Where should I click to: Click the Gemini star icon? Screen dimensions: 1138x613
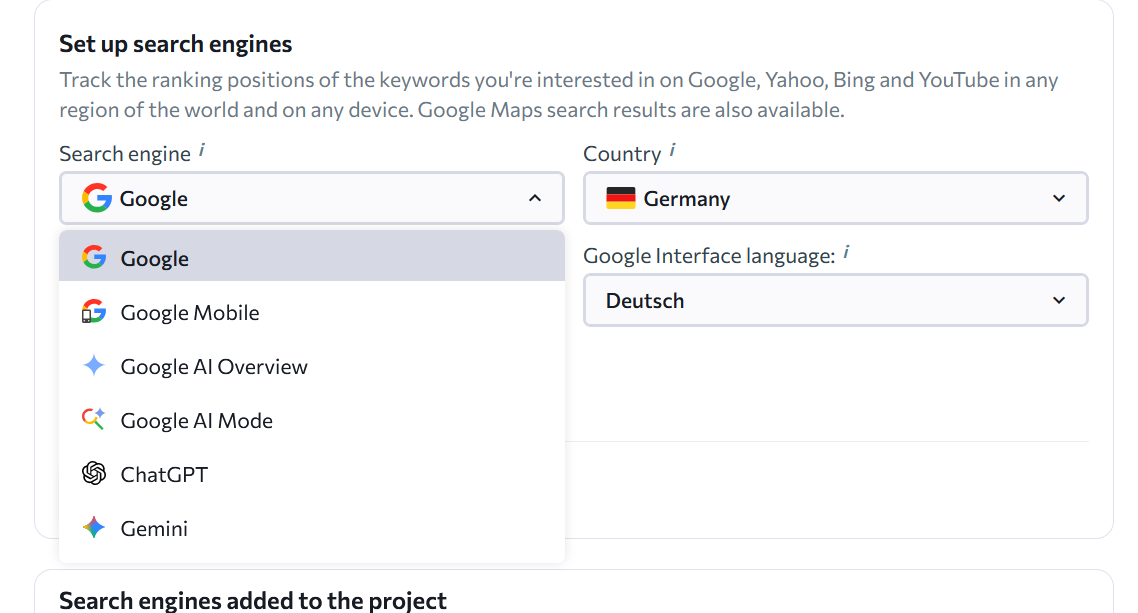pos(94,528)
